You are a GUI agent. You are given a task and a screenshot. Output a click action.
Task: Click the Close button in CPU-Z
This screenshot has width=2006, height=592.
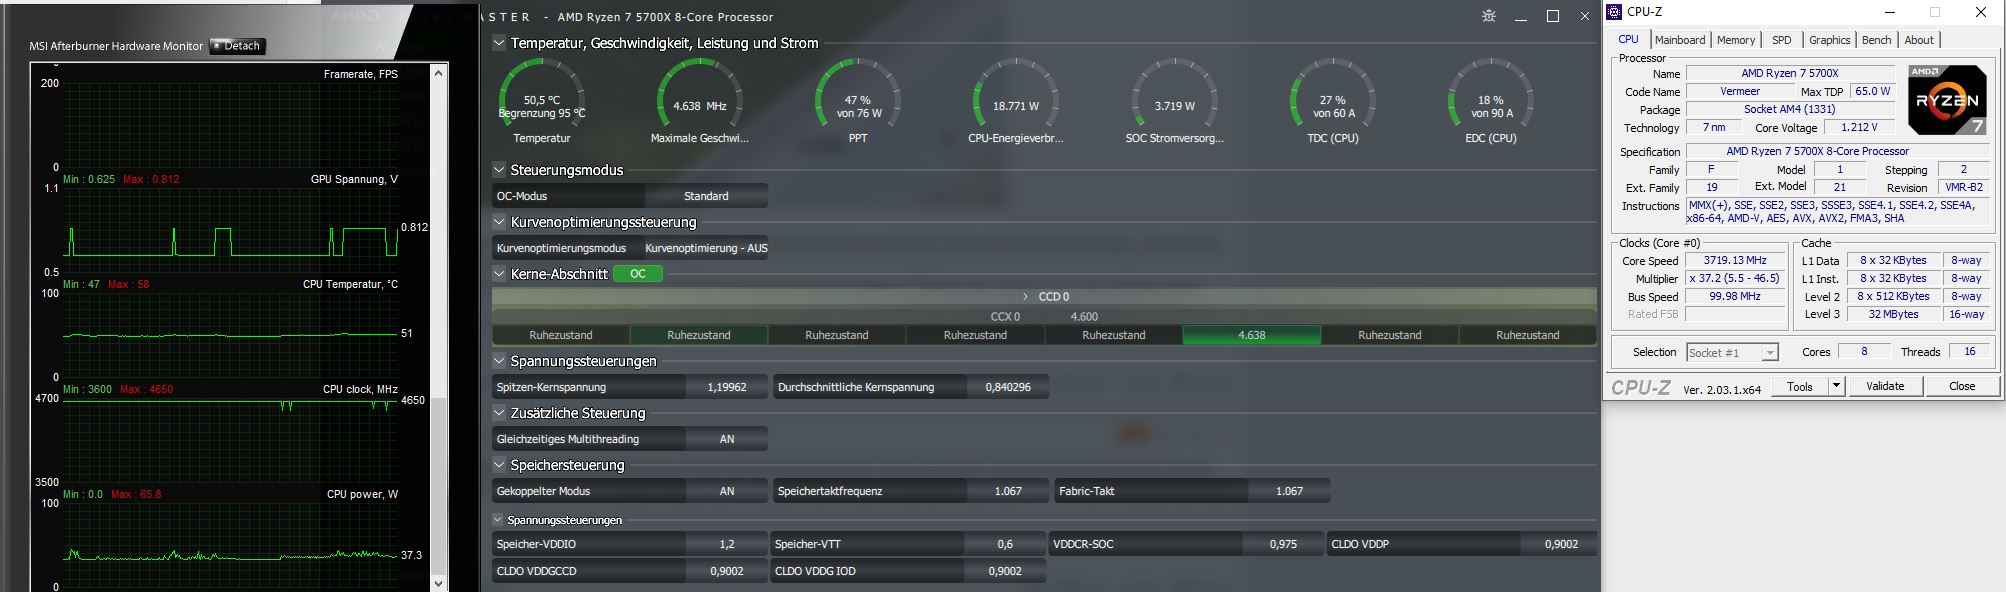[x=1962, y=386]
